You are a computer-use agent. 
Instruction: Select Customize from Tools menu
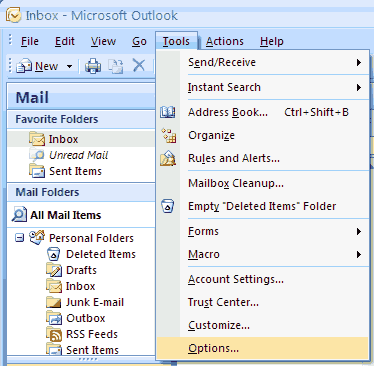[x=263, y=325]
